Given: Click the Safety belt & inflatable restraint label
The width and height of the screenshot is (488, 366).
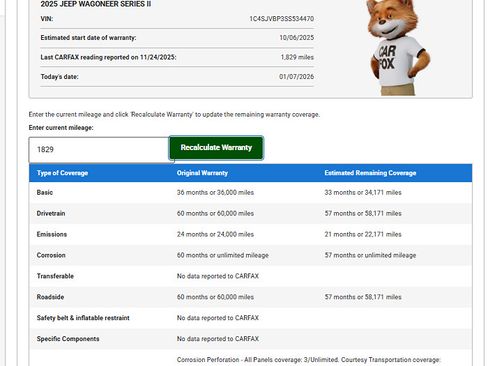Looking at the screenshot, I should click(x=83, y=318).
